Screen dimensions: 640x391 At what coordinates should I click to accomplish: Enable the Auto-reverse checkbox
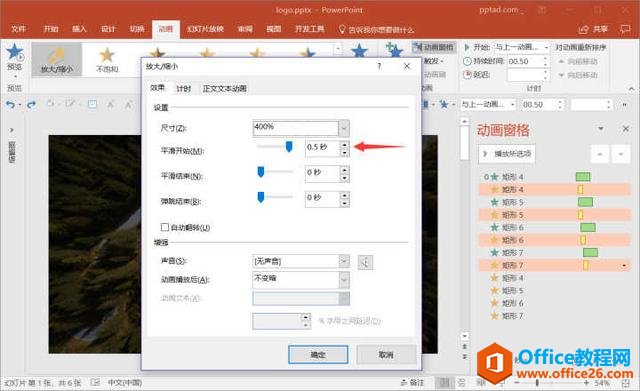coord(165,227)
